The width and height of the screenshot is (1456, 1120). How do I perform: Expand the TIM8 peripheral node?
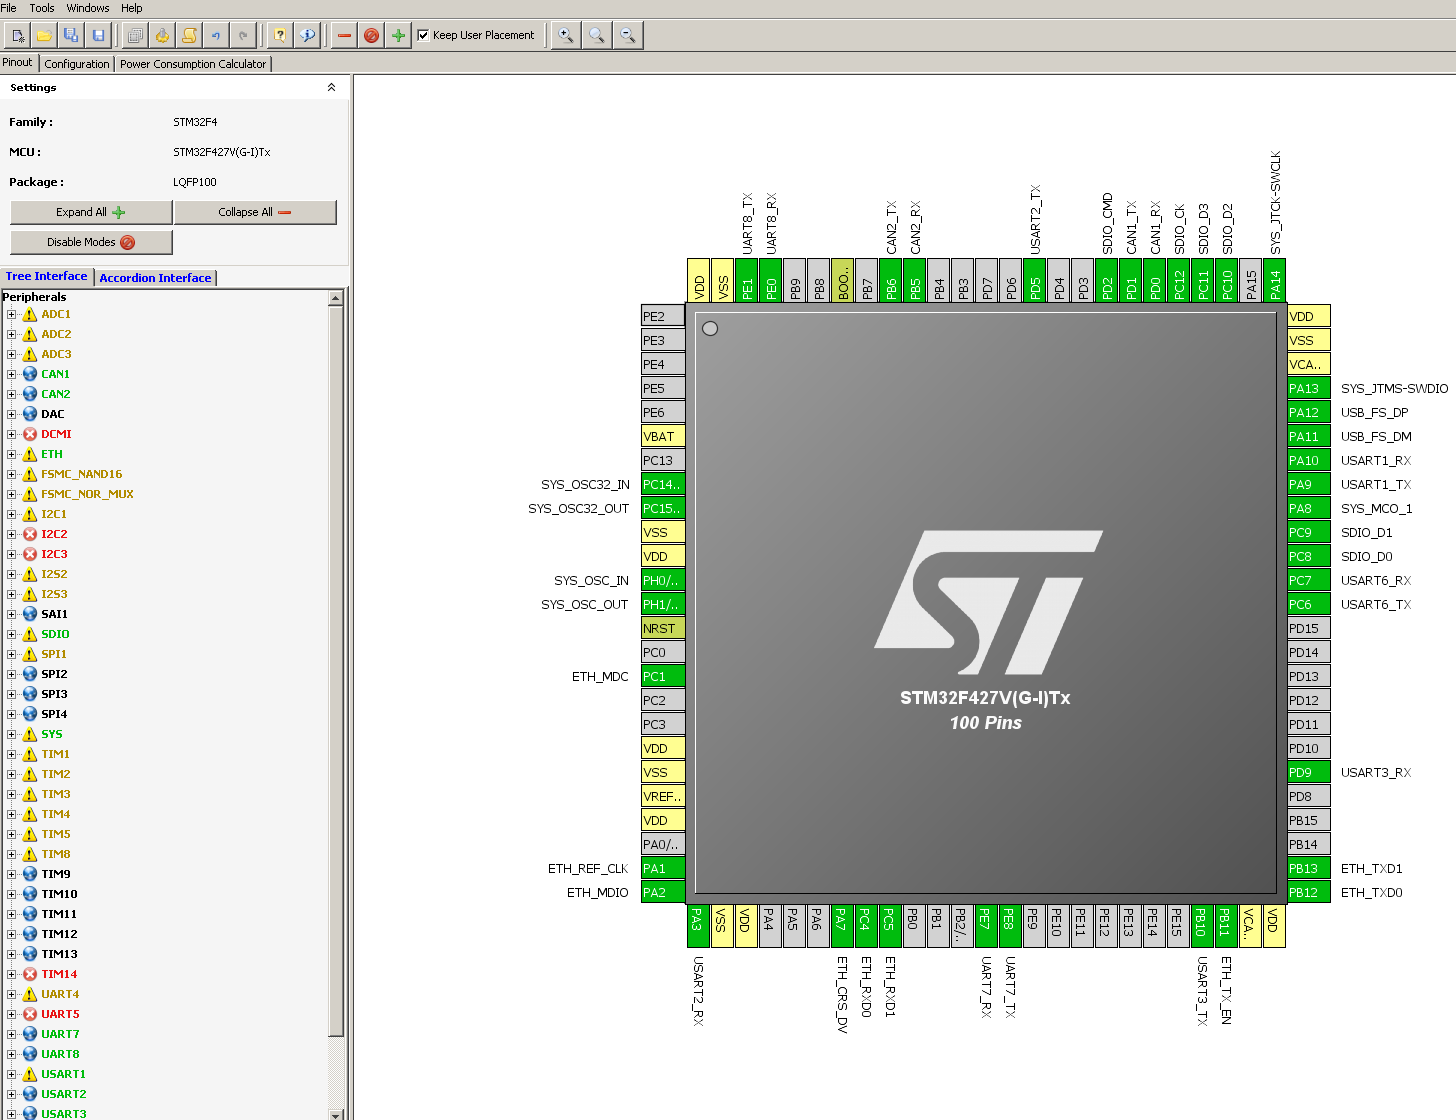click(12, 854)
